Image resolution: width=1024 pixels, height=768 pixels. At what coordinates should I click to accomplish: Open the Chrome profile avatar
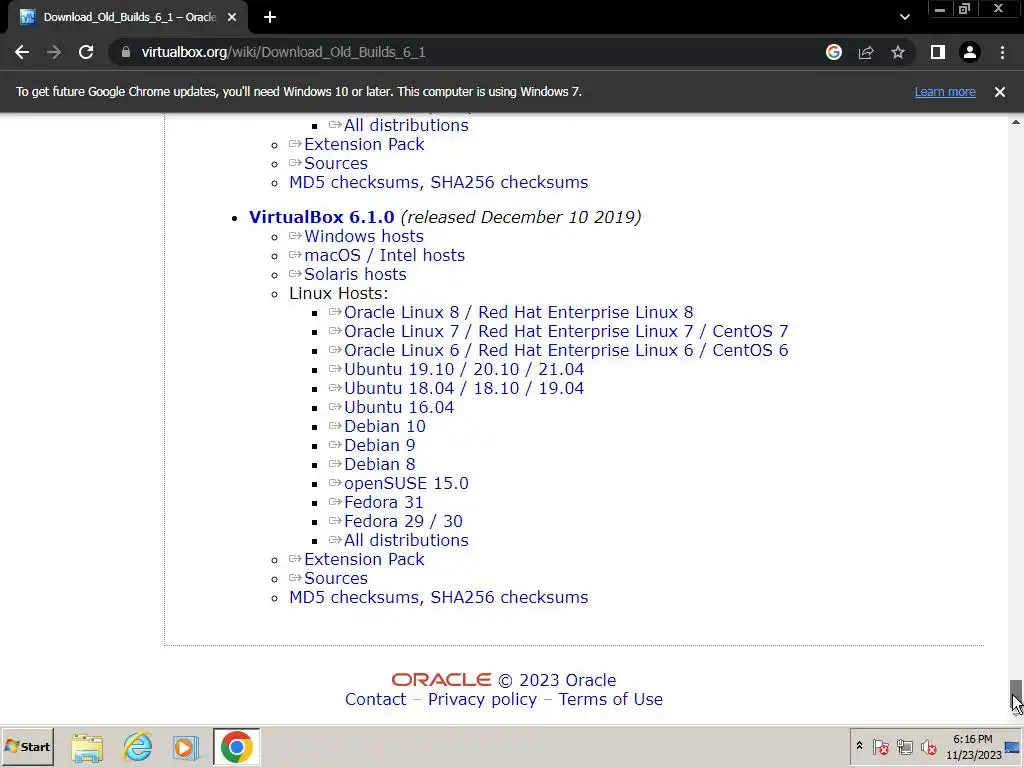tap(970, 52)
